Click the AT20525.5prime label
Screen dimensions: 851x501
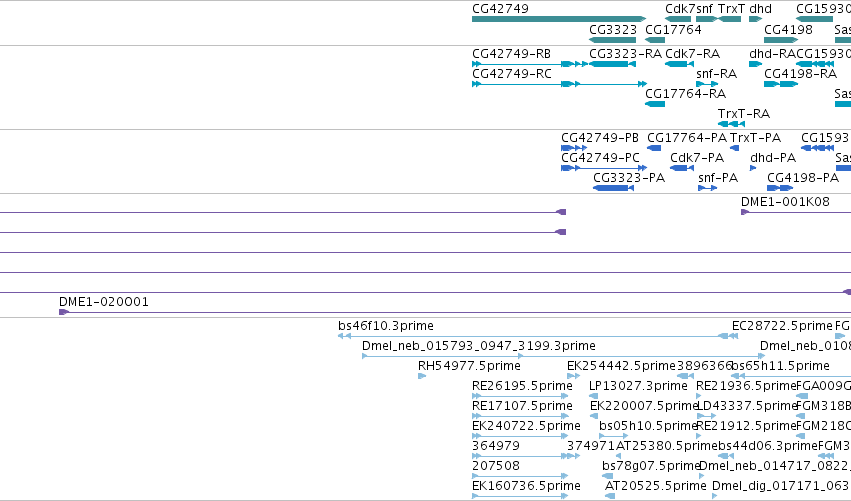[656, 486]
